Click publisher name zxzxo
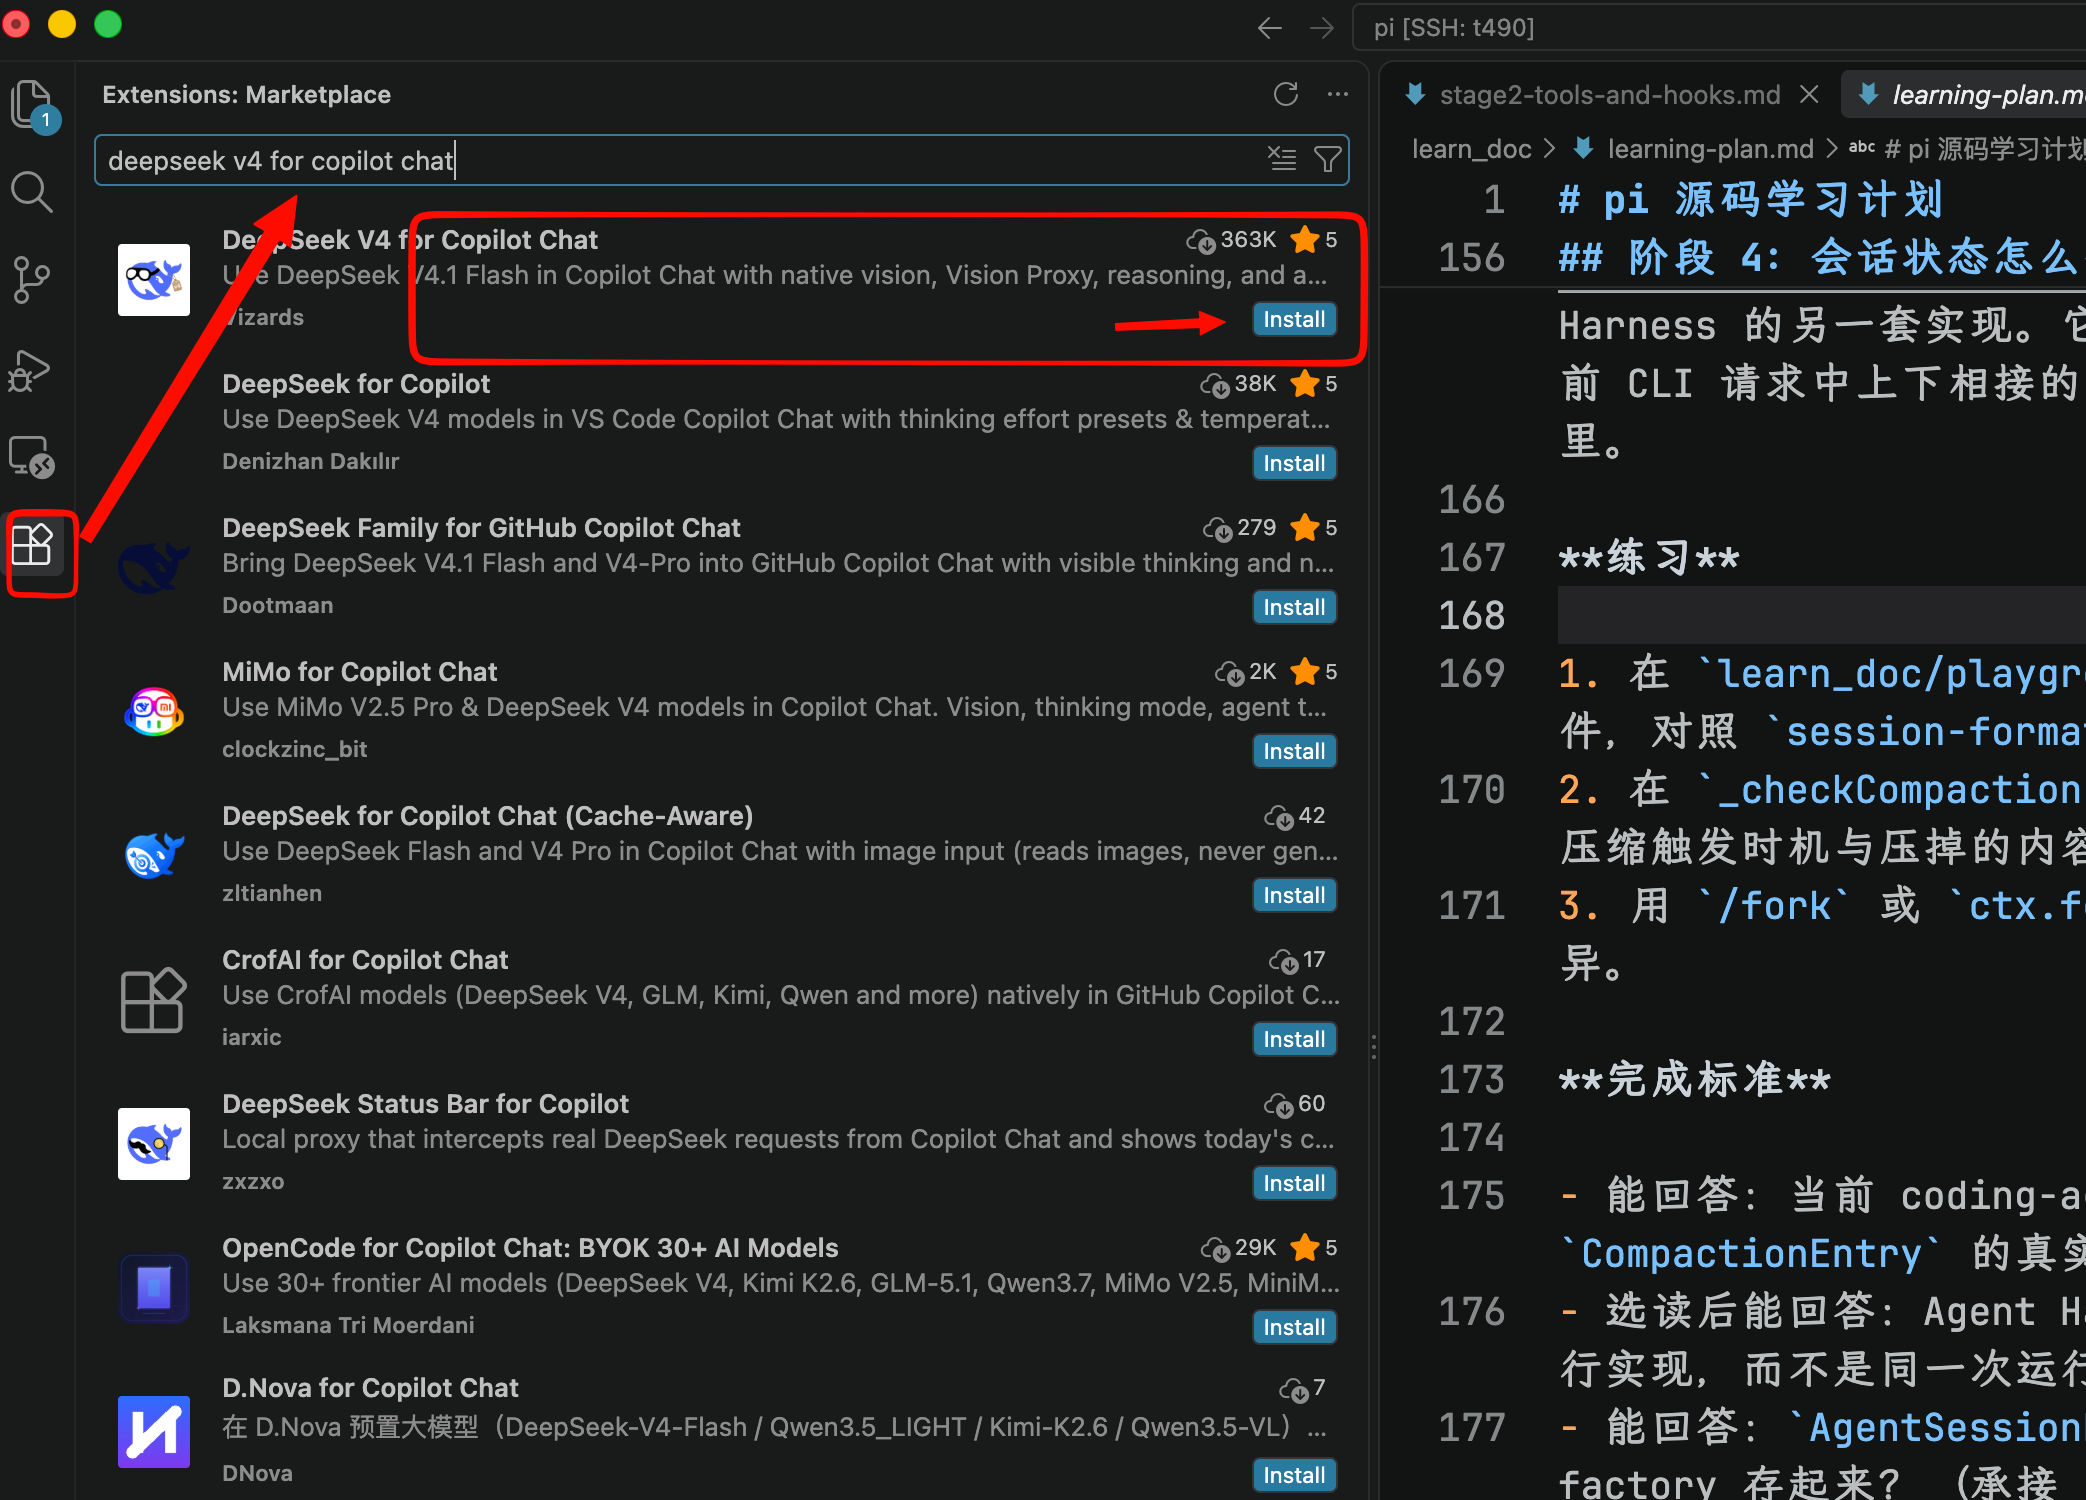Image resolution: width=2086 pixels, height=1500 pixels. (x=253, y=1181)
